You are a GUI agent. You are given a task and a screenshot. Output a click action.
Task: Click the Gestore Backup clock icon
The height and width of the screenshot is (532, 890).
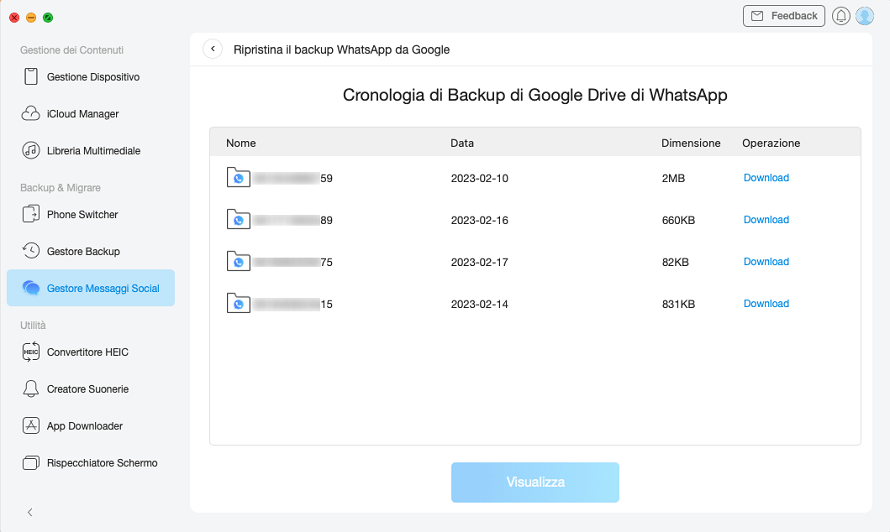[x=31, y=251]
